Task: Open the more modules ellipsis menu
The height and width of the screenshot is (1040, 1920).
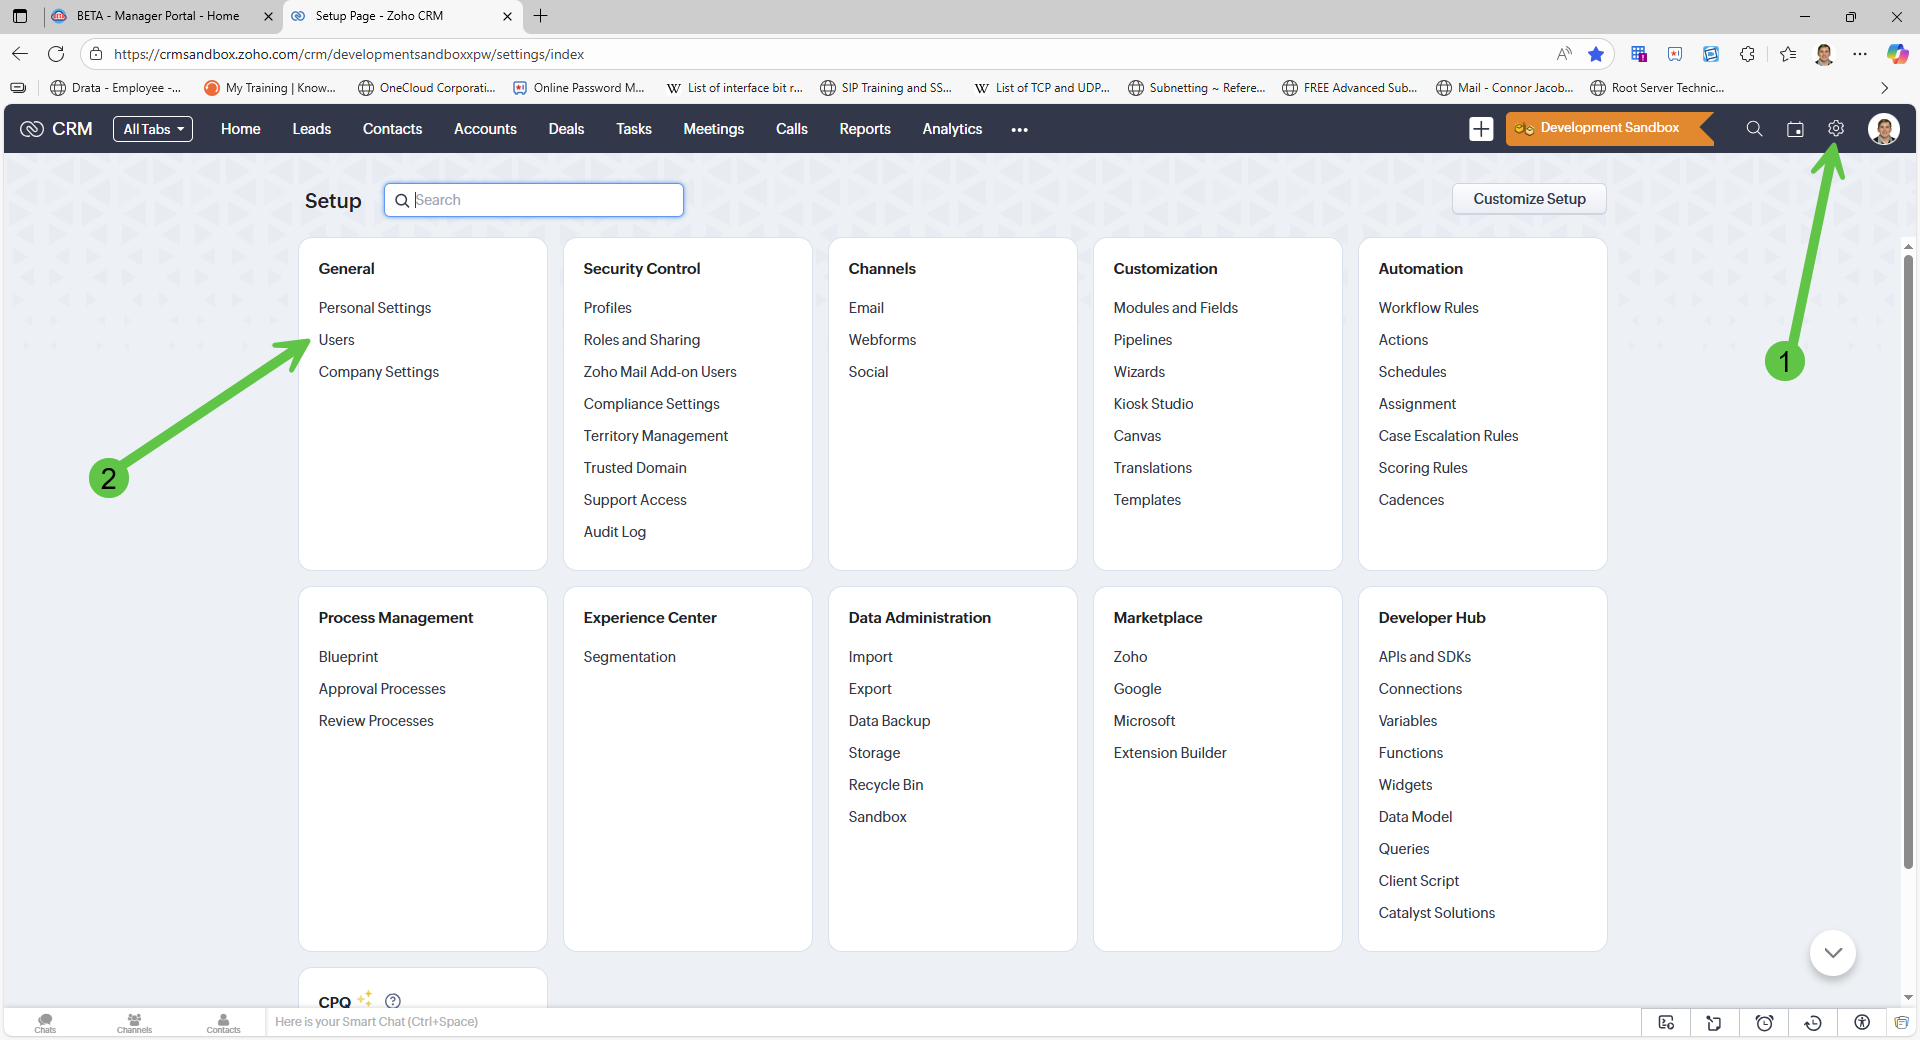Action: coord(1019,130)
